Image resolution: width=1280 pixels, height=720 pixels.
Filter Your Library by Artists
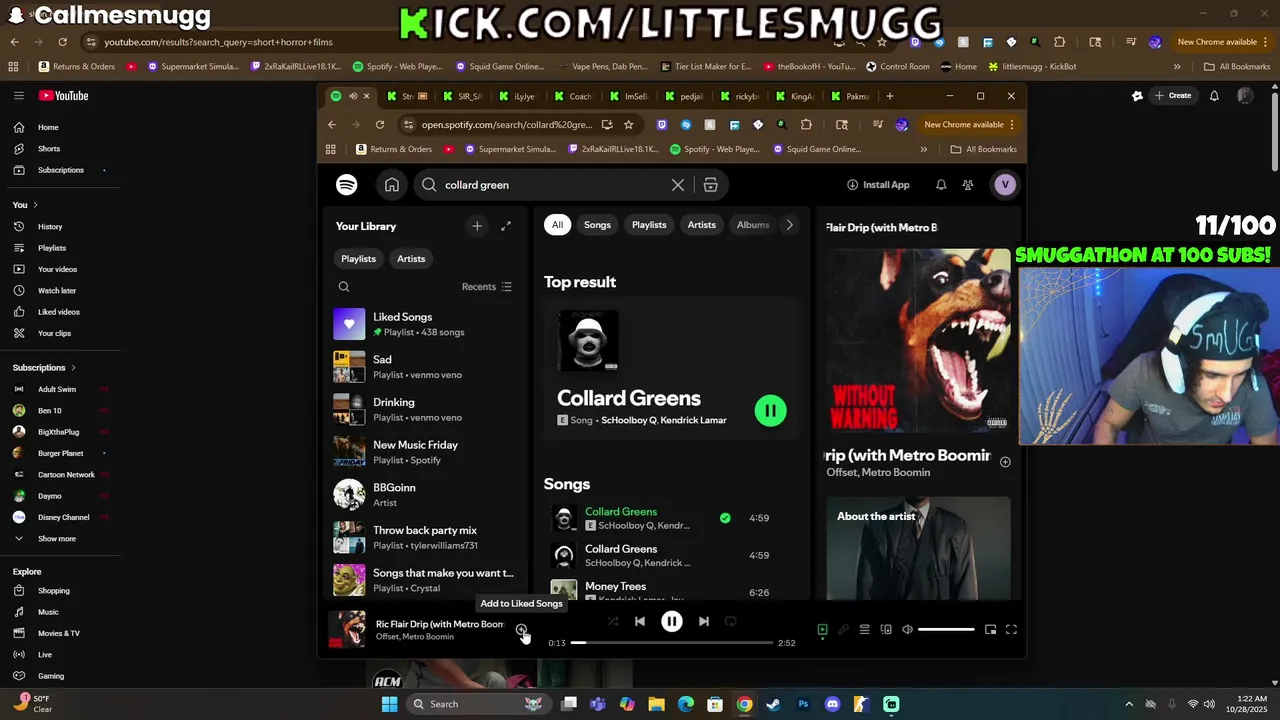pos(411,259)
